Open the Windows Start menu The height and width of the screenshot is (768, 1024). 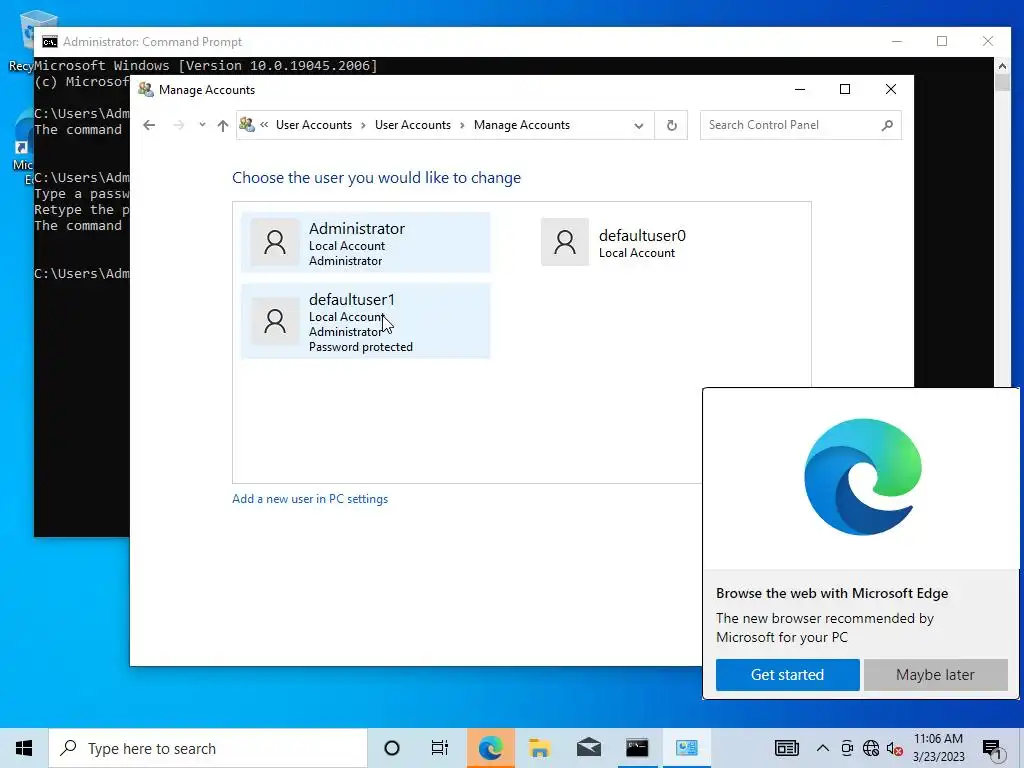click(x=24, y=748)
